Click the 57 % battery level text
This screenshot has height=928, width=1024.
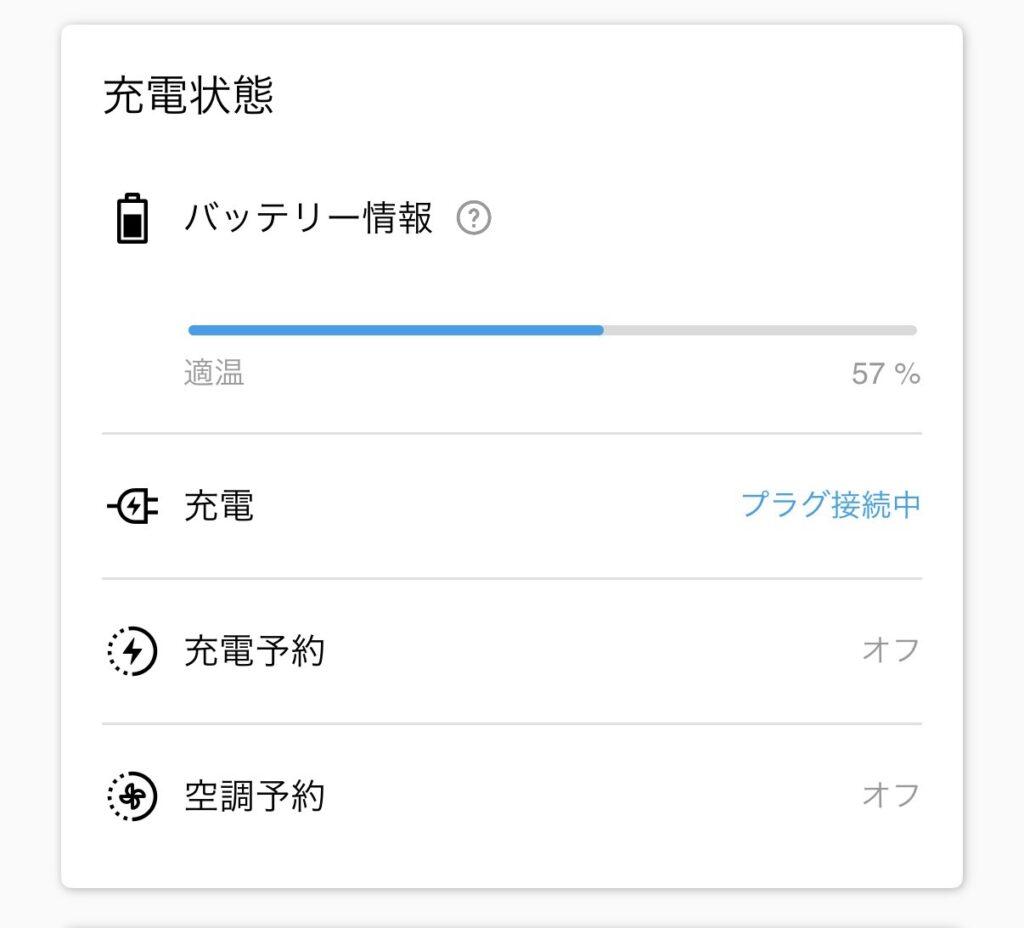[885, 374]
